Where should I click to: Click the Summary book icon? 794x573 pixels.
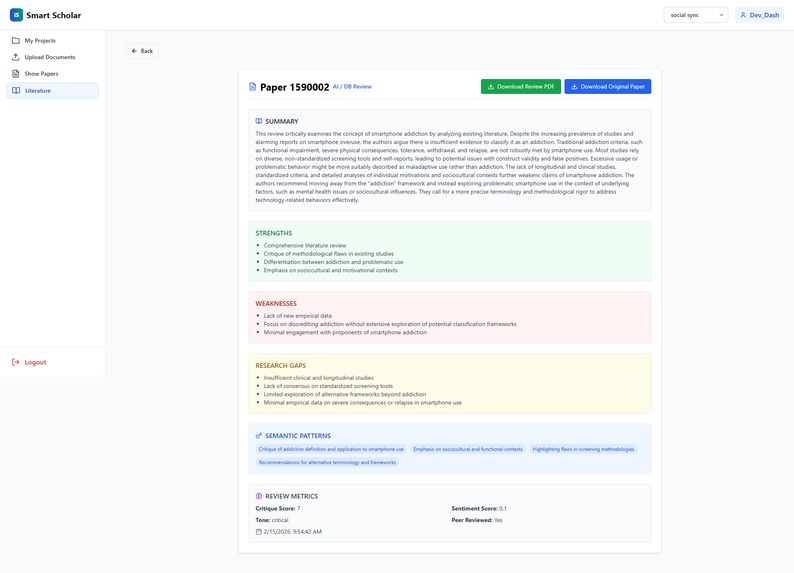(259, 121)
